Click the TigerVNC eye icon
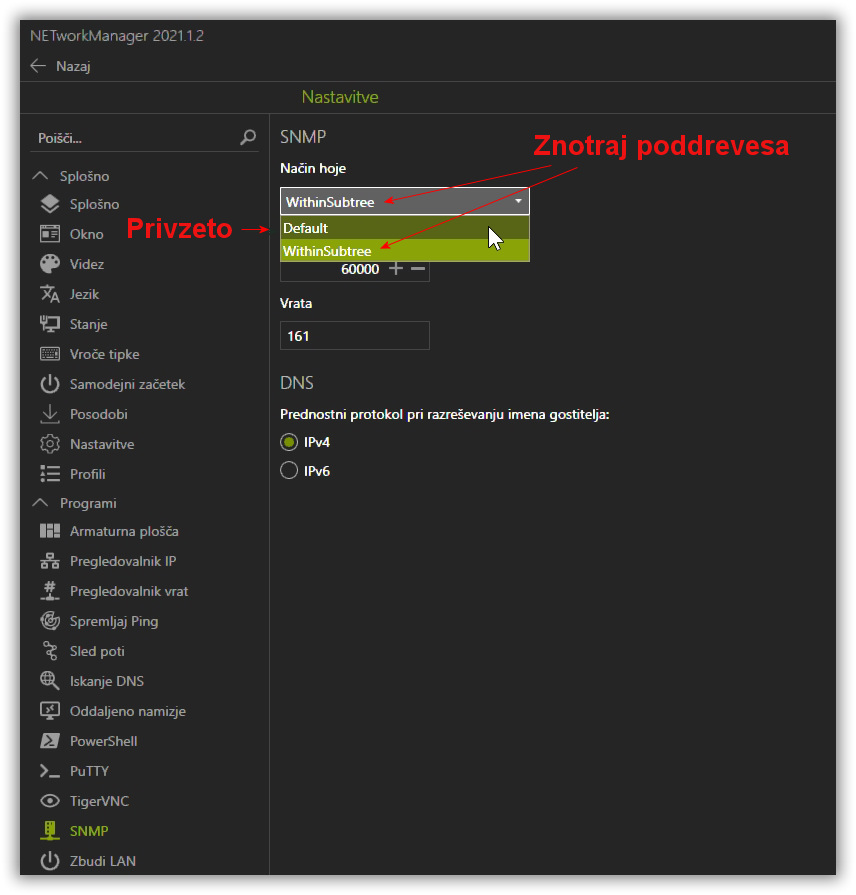This screenshot has width=856, height=895. (50, 801)
